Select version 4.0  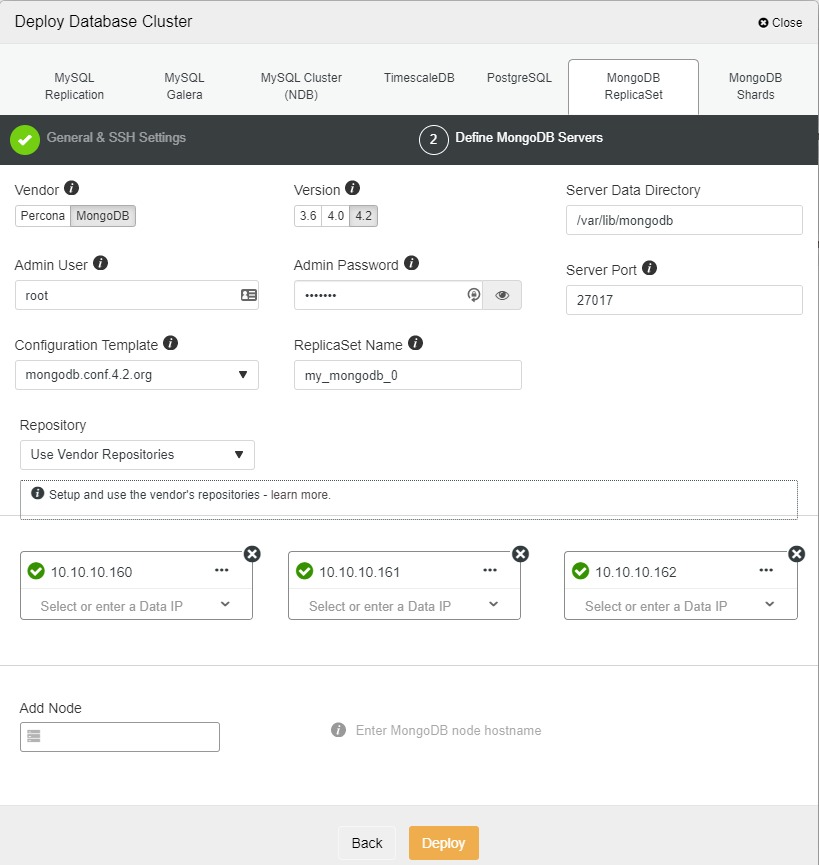[335, 216]
